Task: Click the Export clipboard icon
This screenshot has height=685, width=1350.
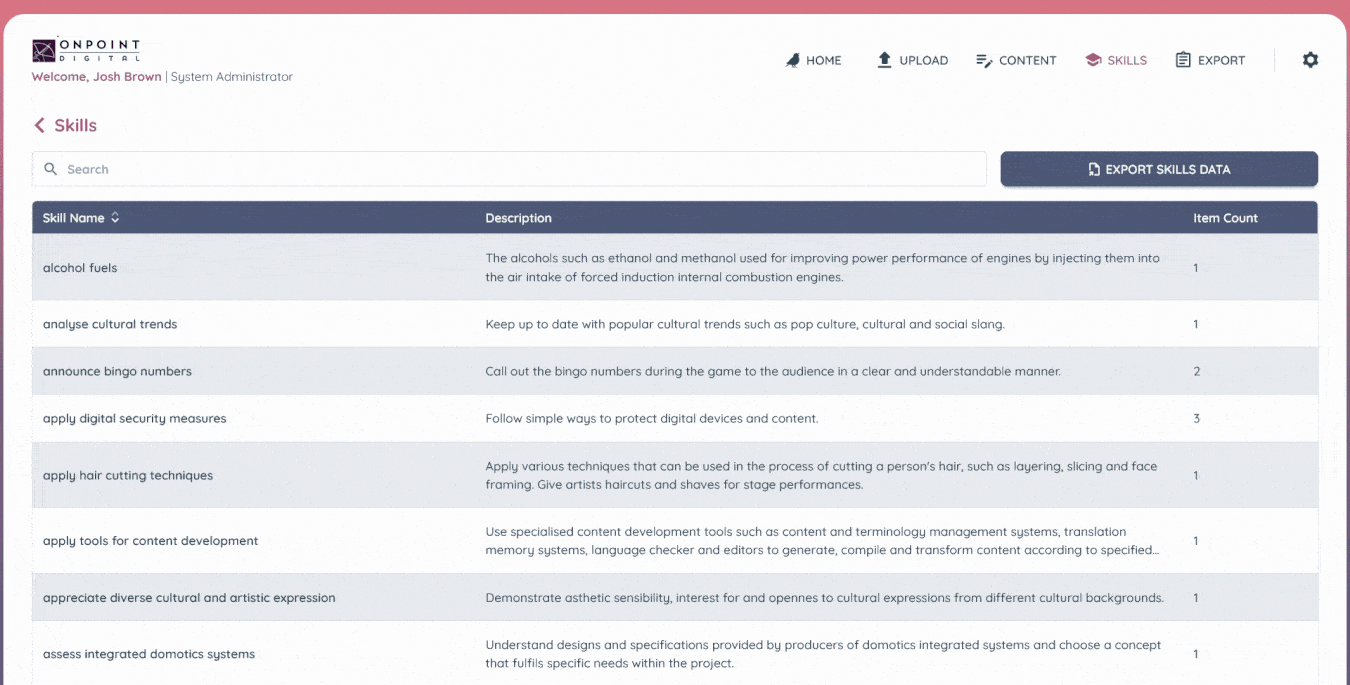Action: 1183,60
